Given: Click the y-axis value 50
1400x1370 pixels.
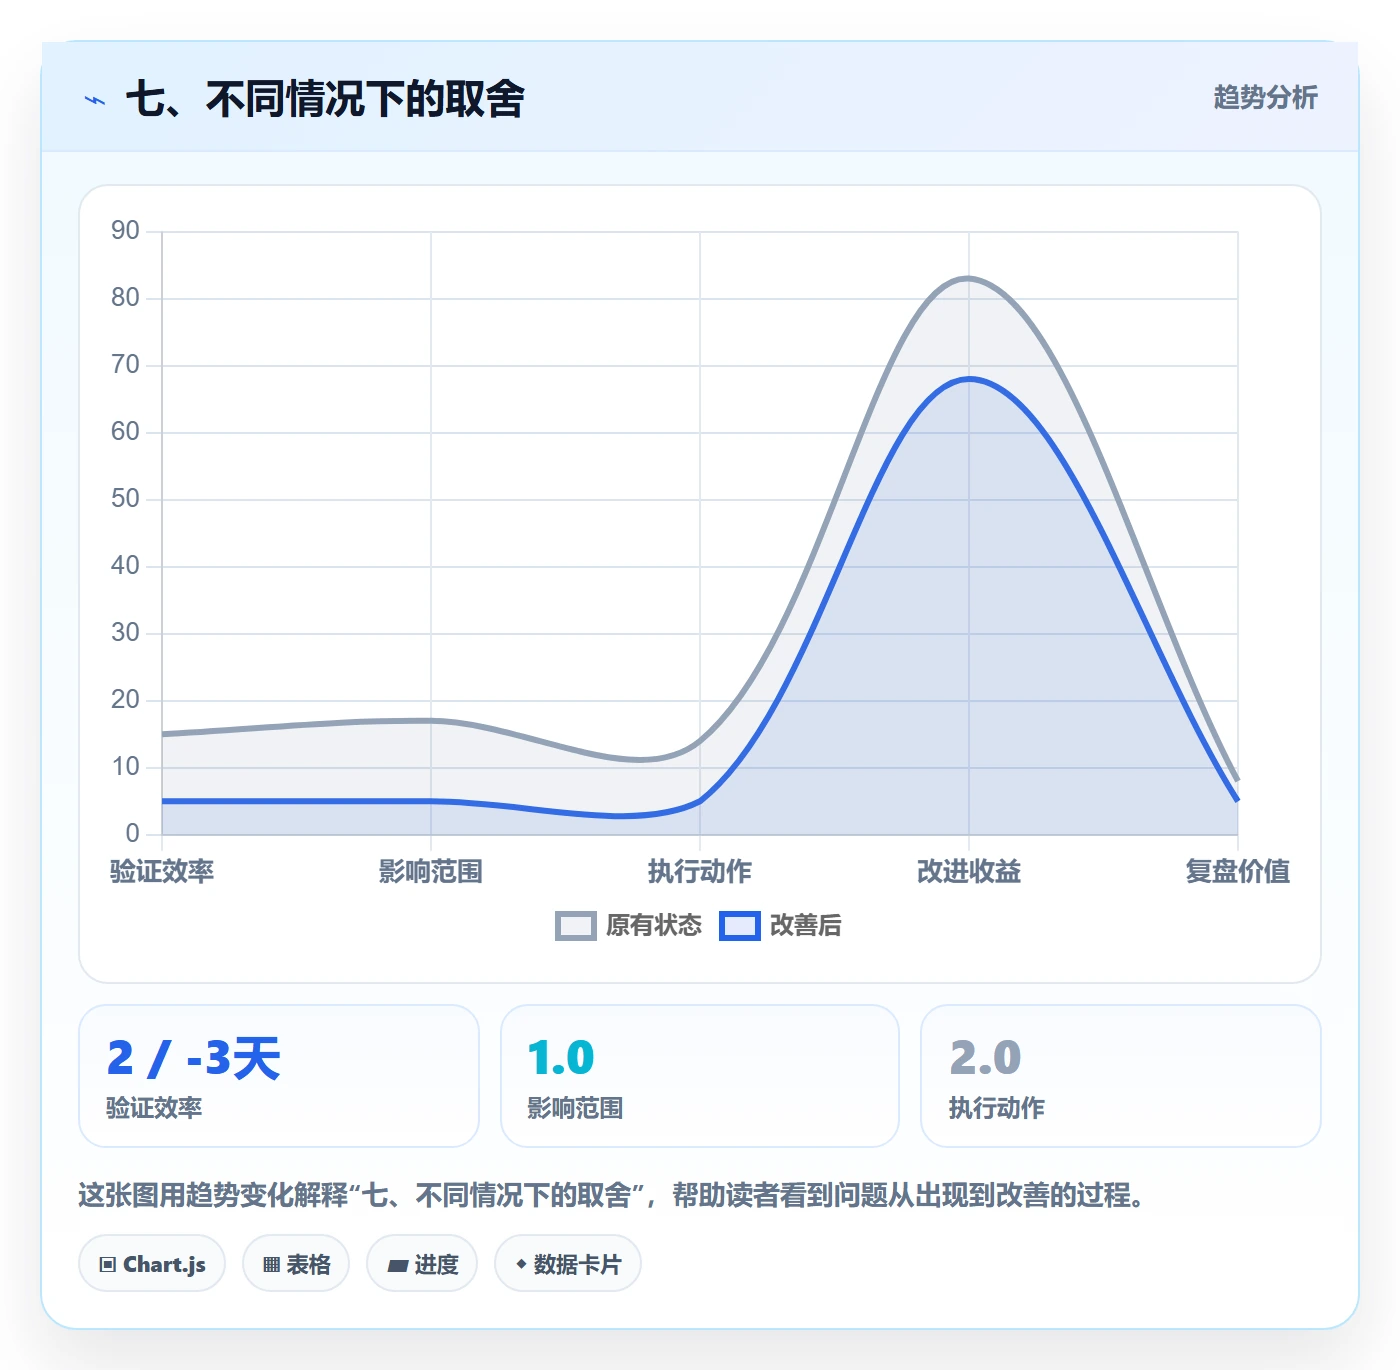Looking at the screenshot, I should point(125,499).
